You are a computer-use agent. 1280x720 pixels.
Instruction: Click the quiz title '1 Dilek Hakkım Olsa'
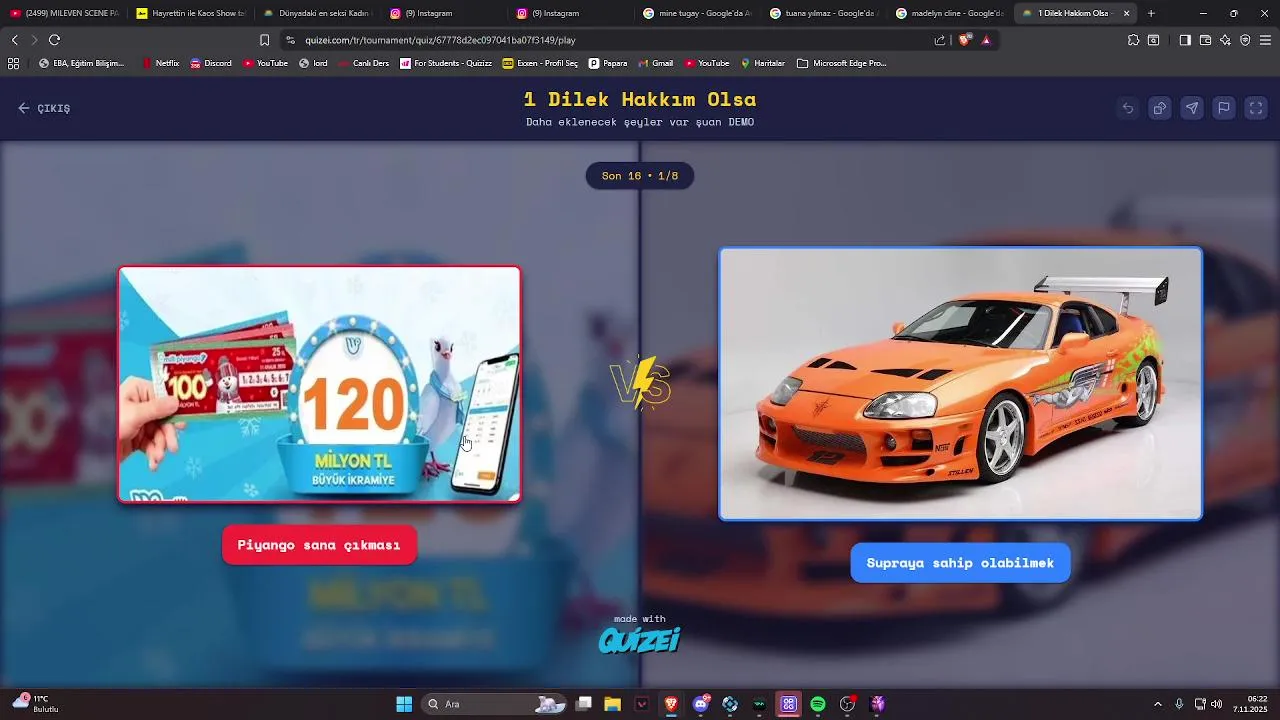[x=640, y=99]
